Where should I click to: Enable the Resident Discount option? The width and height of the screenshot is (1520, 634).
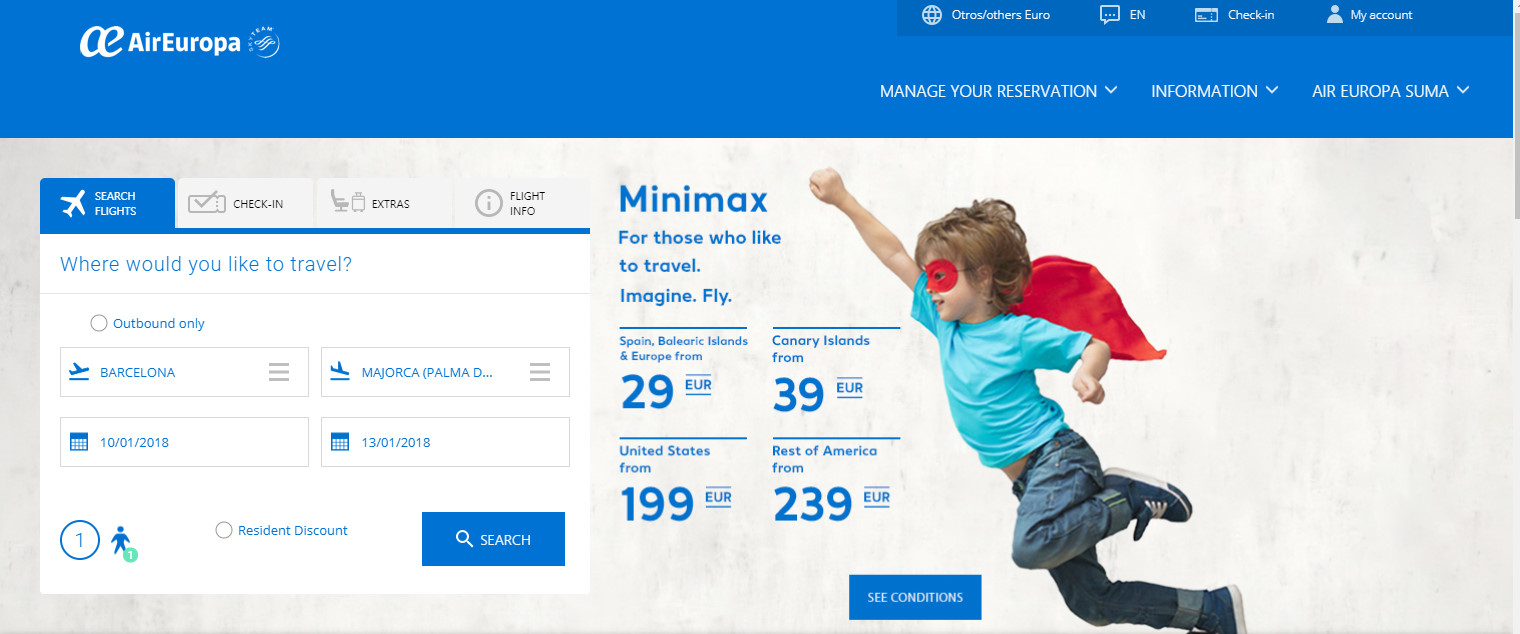point(224,530)
